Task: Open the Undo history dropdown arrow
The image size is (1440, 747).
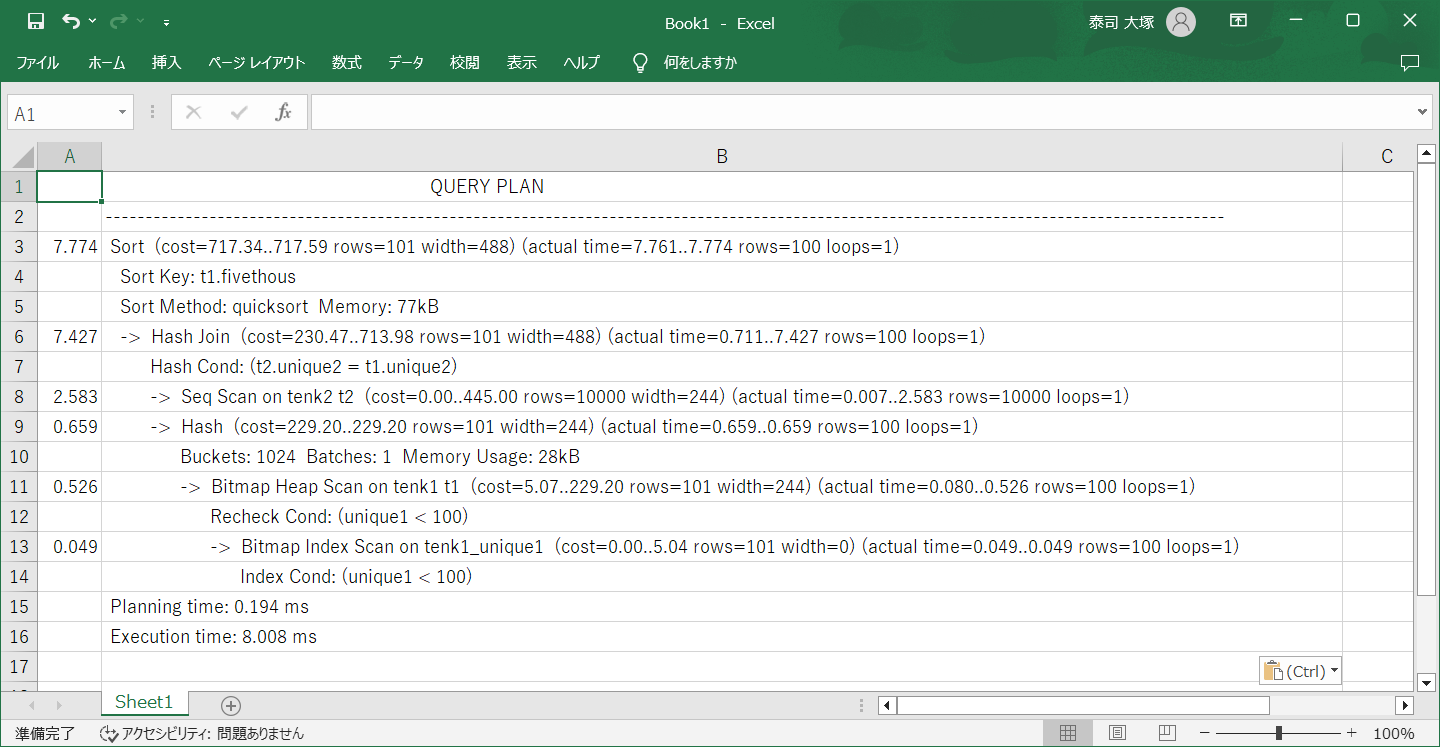Action: coord(93,21)
